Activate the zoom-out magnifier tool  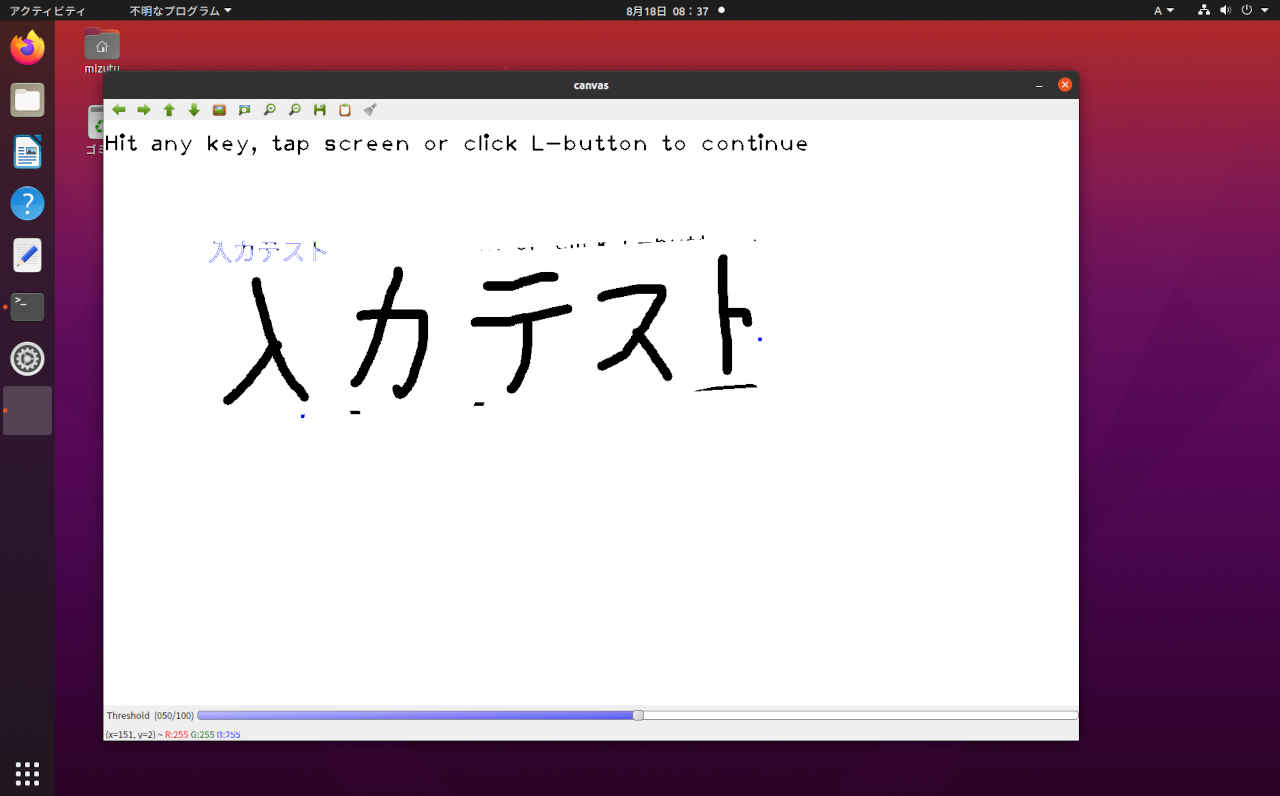[x=294, y=110]
